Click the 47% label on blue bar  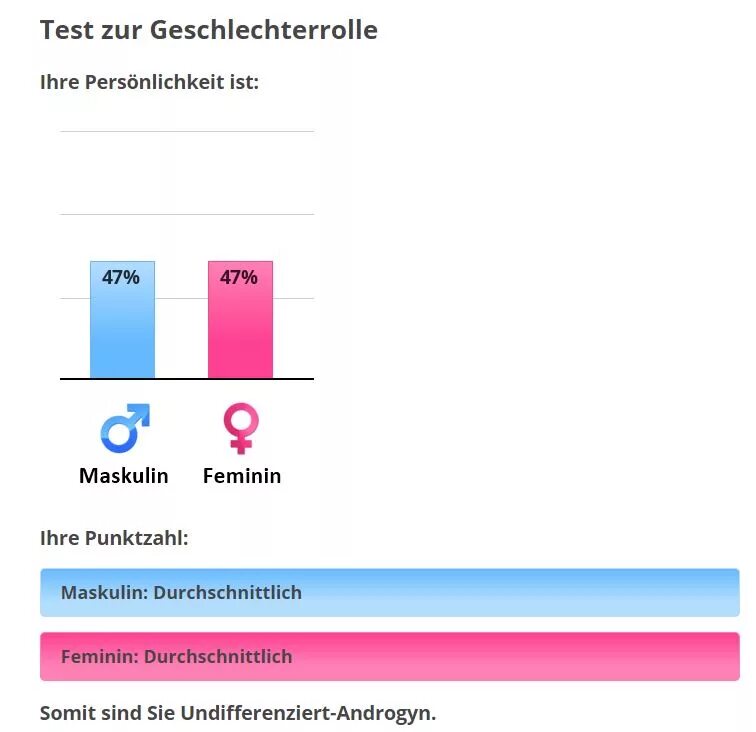click(121, 277)
